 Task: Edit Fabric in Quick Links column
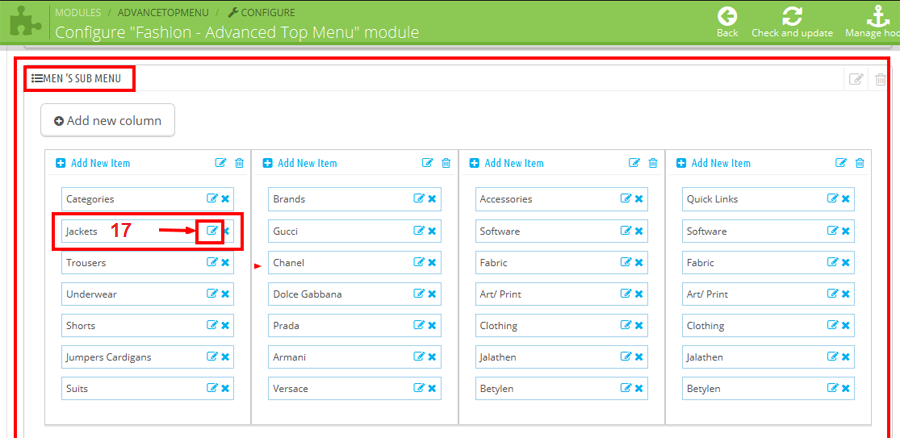tap(832, 262)
